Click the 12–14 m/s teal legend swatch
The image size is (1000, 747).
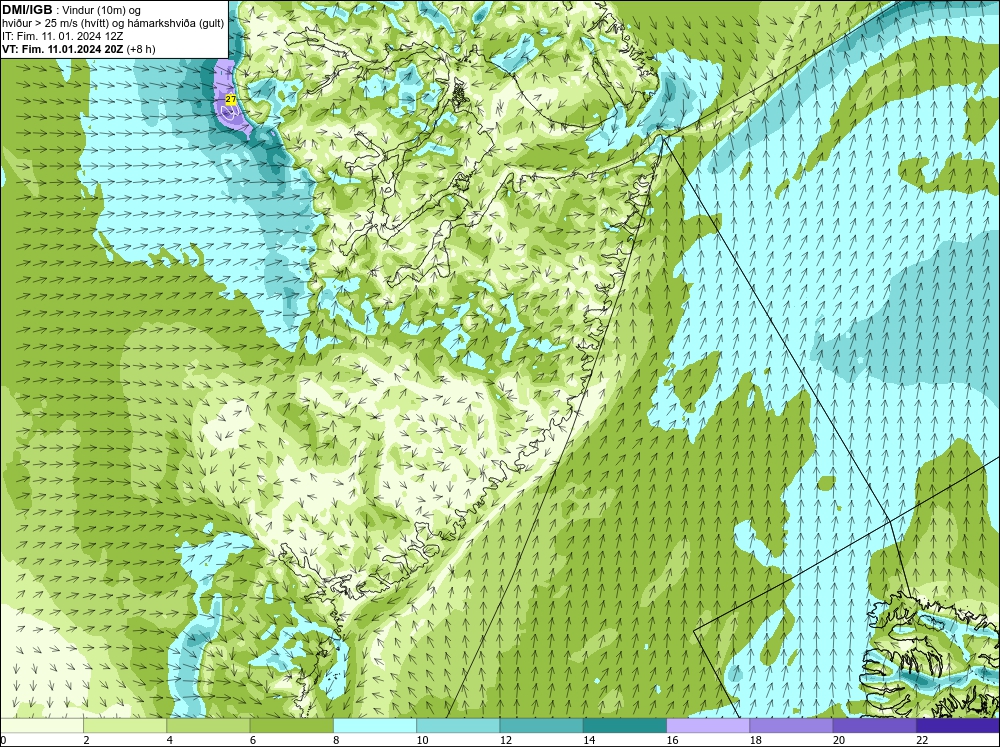click(x=541, y=725)
